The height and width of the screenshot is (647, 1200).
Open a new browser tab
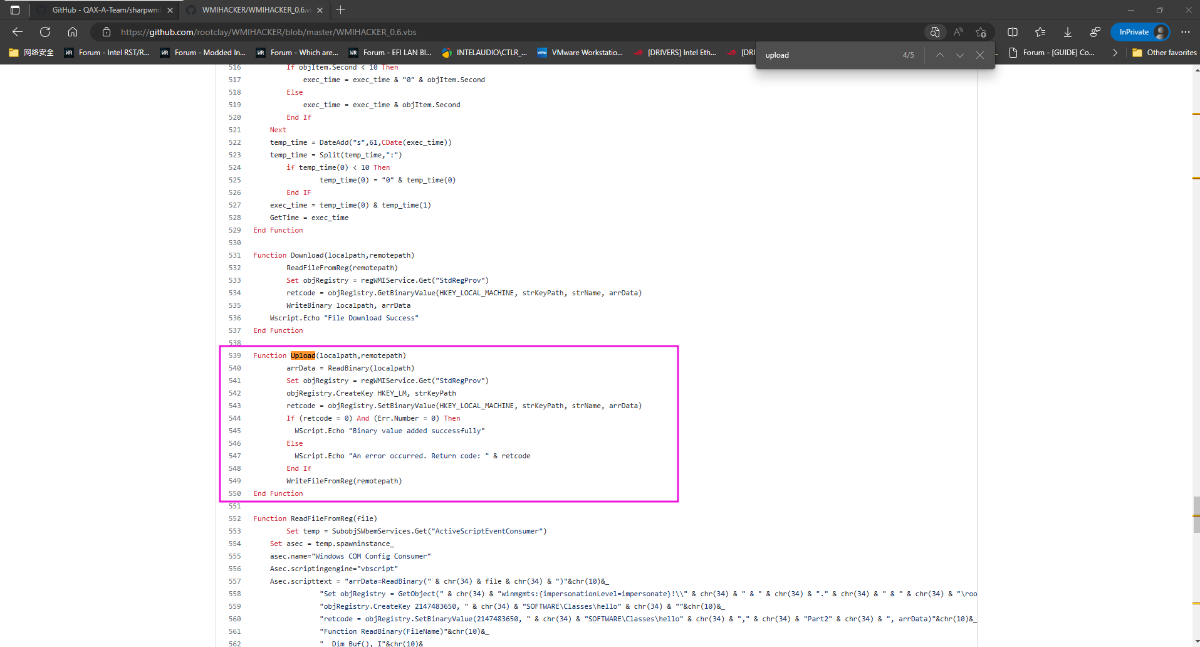(341, 9)
